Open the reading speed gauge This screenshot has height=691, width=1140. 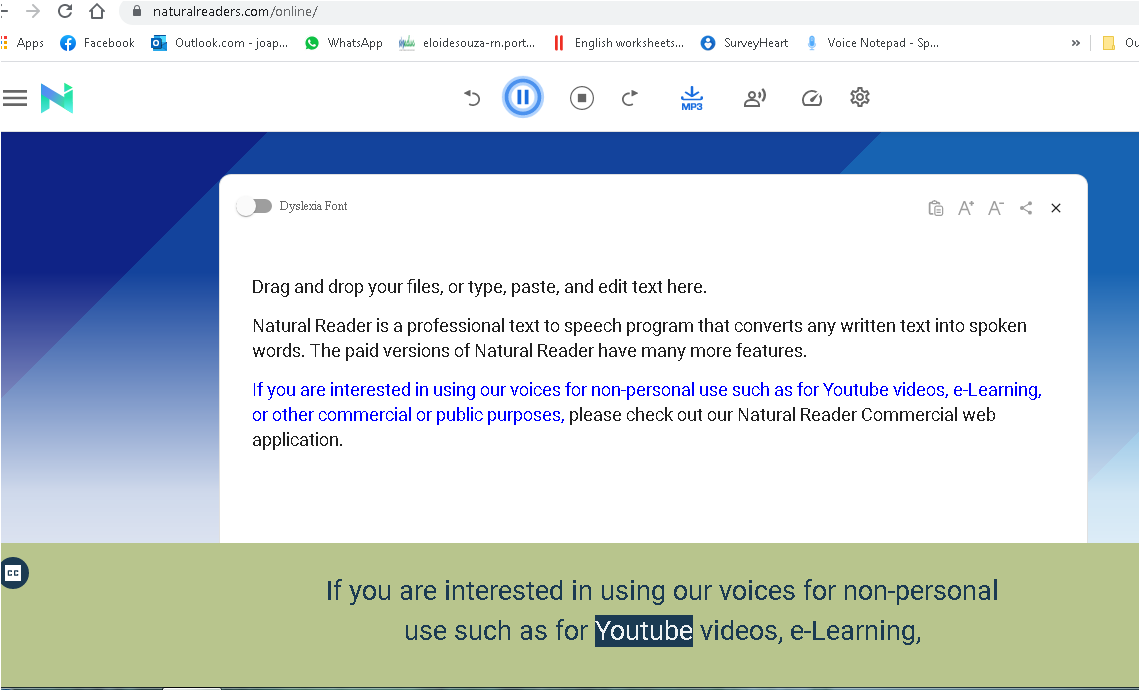pos(811,97)
